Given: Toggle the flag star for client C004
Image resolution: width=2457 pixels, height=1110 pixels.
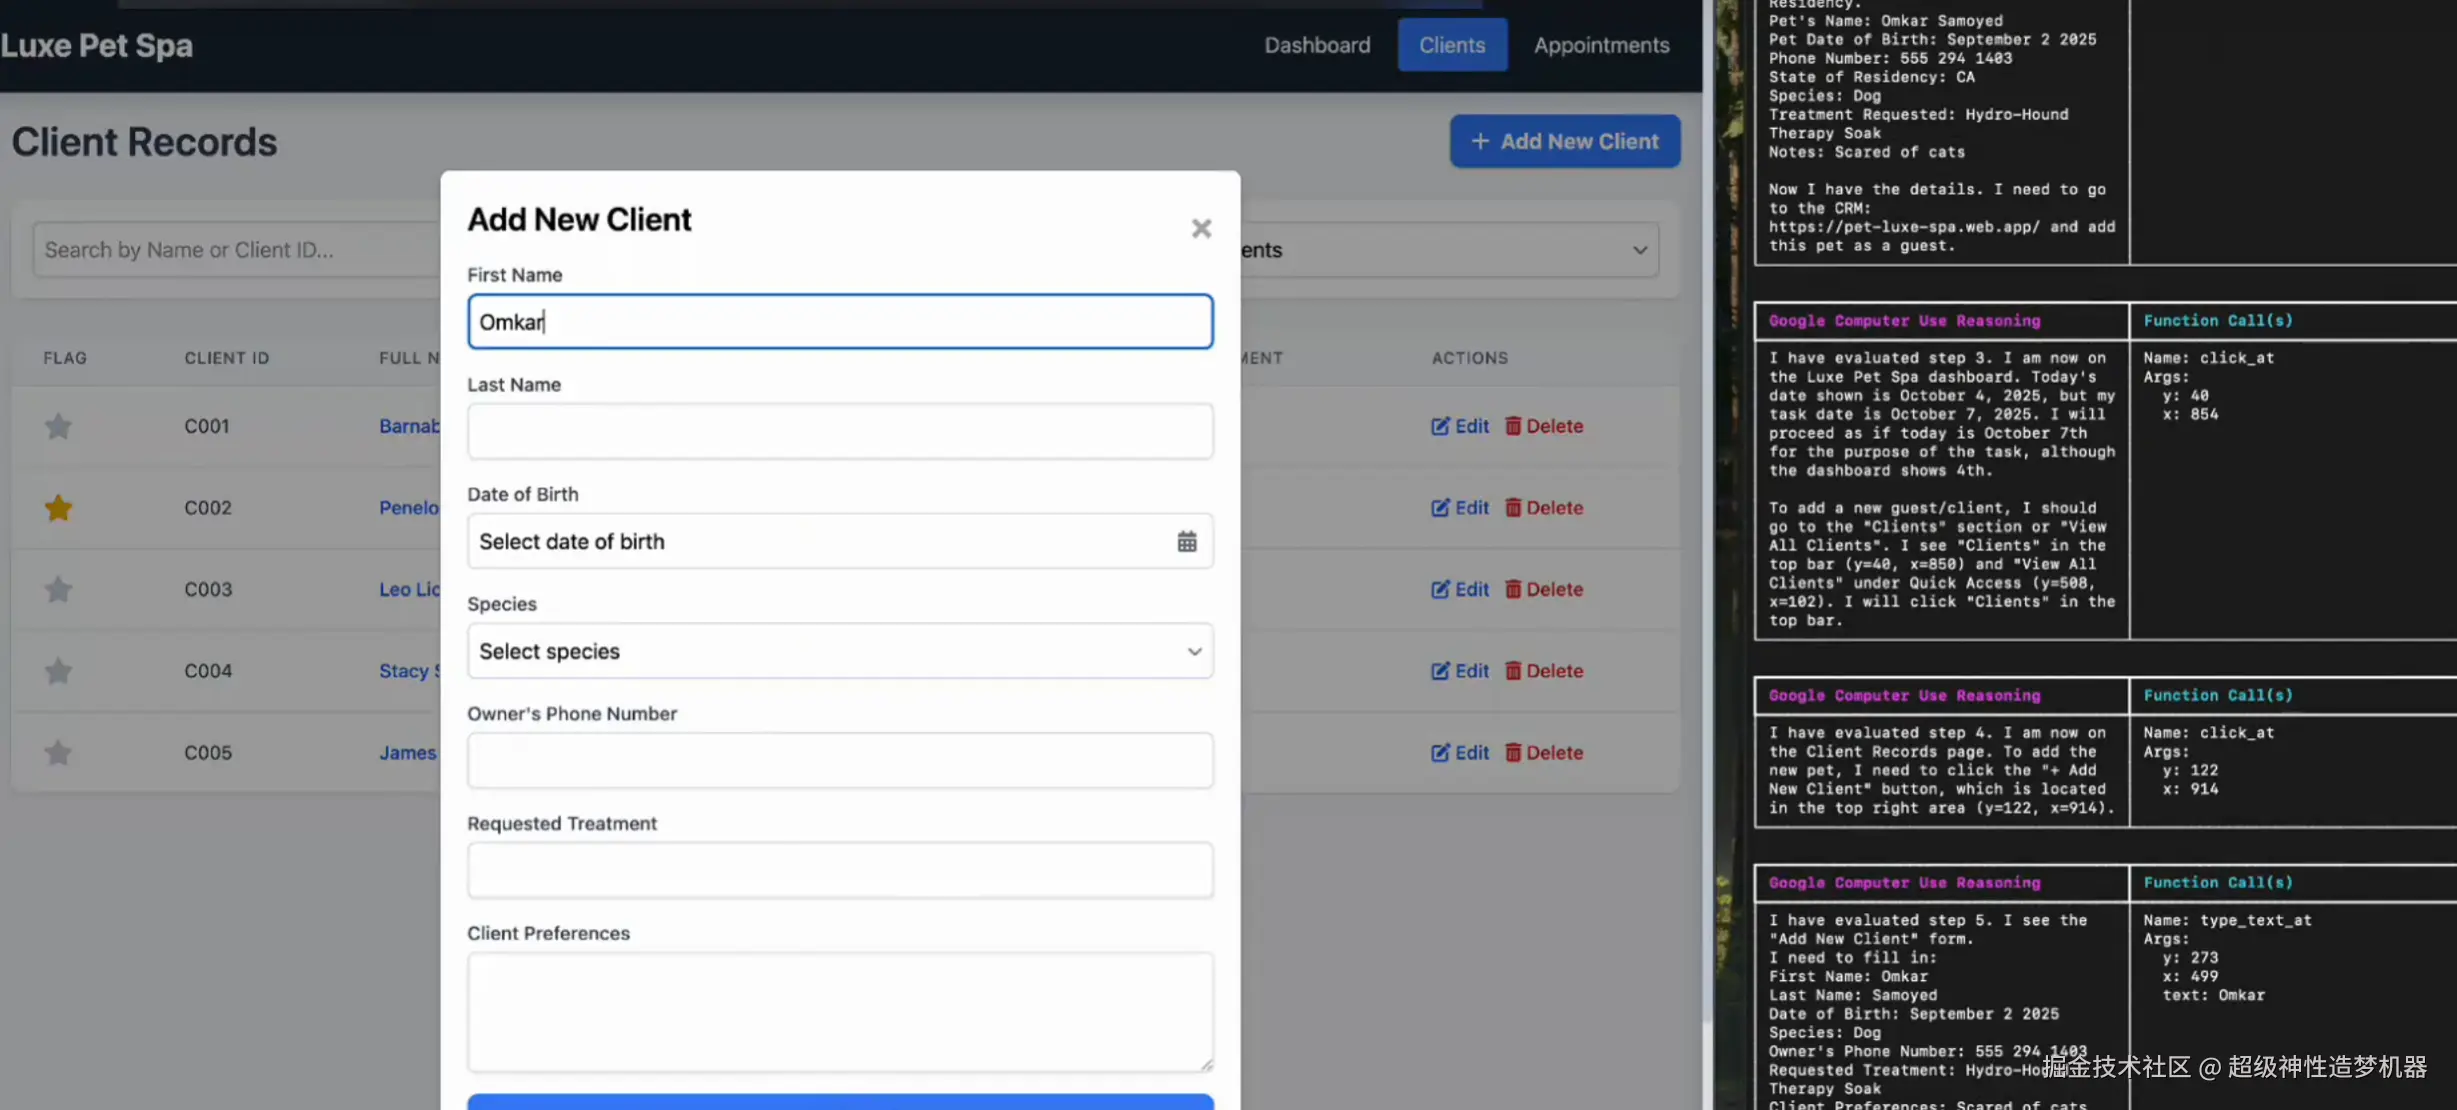Looking at the screenshot, I should tap(58, 671).
